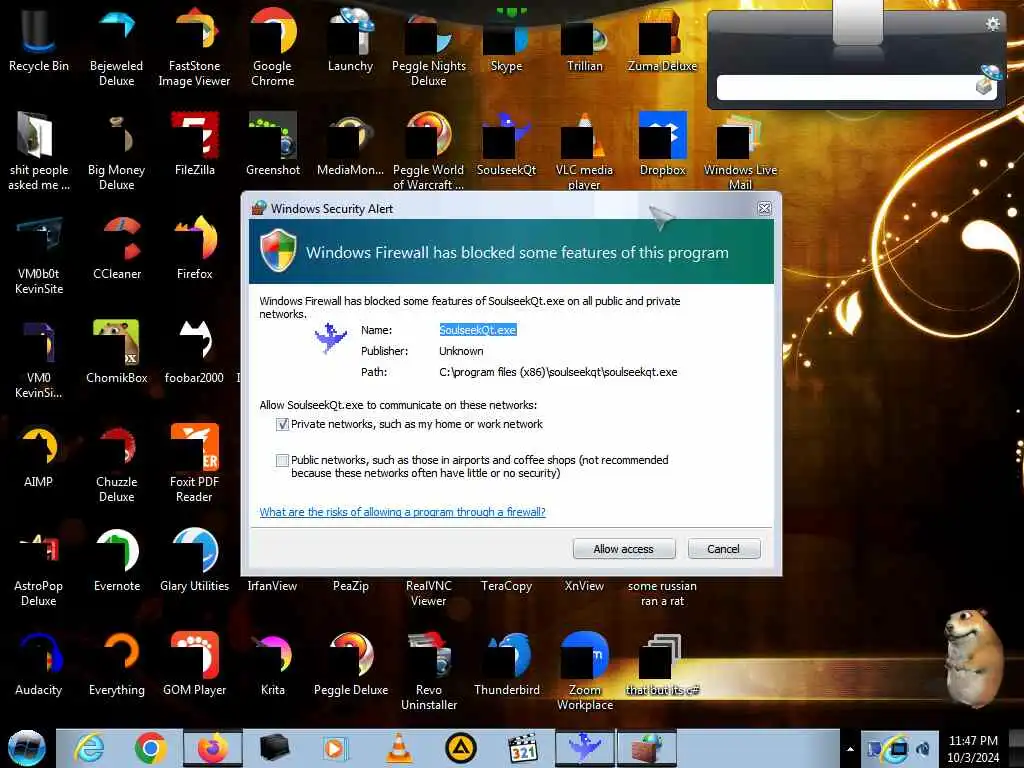Open Peggle Deluxe desktop icon
Image resolution: width=1024 pixels, height=768 pixels.
pos(351,665)
